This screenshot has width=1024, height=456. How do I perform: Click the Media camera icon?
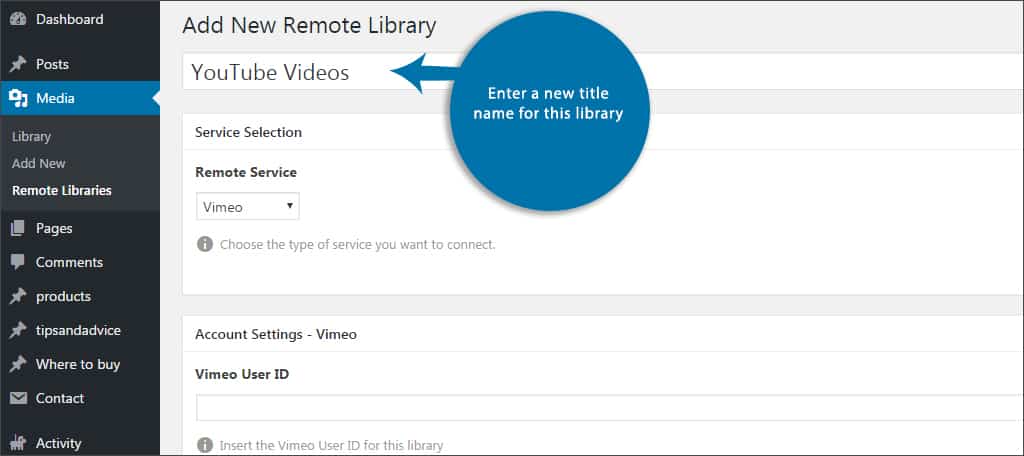click(18, 98)
